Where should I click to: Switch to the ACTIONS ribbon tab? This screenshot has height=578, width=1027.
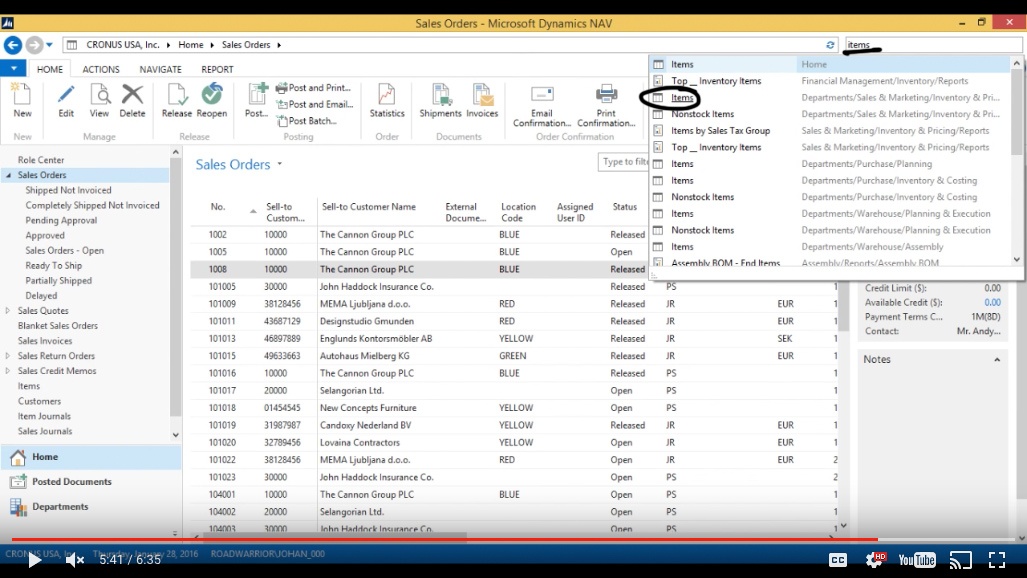click(x=101, y=69)
